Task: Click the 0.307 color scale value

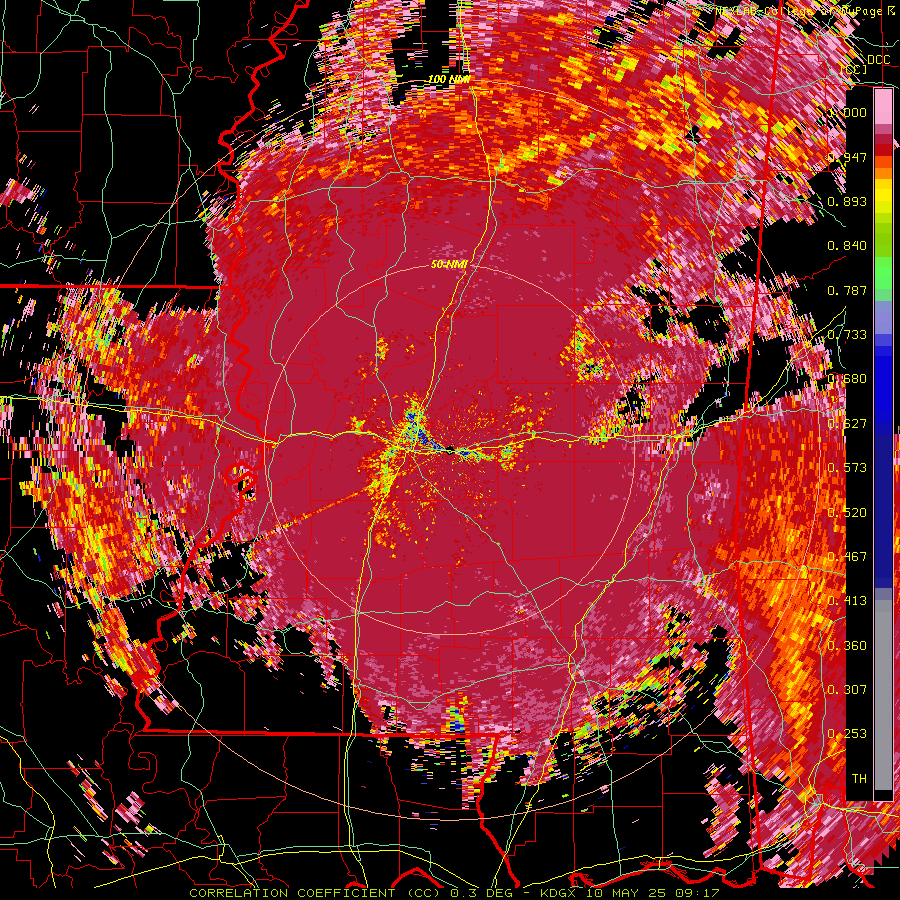Action: [847, 690]
